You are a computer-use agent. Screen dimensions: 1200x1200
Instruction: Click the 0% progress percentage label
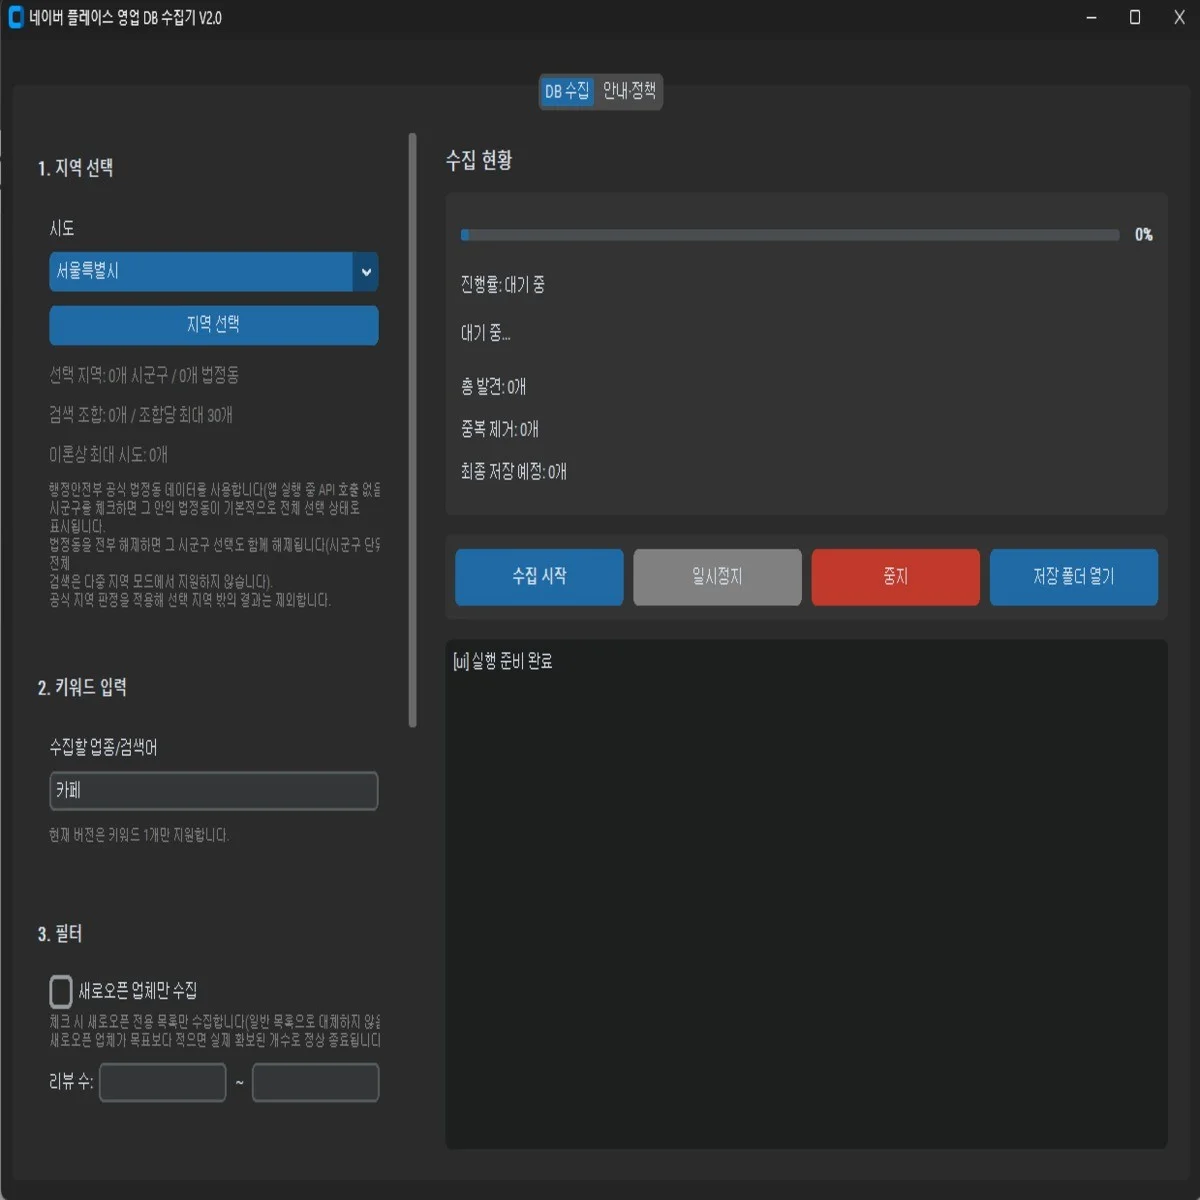point(1144,235)
